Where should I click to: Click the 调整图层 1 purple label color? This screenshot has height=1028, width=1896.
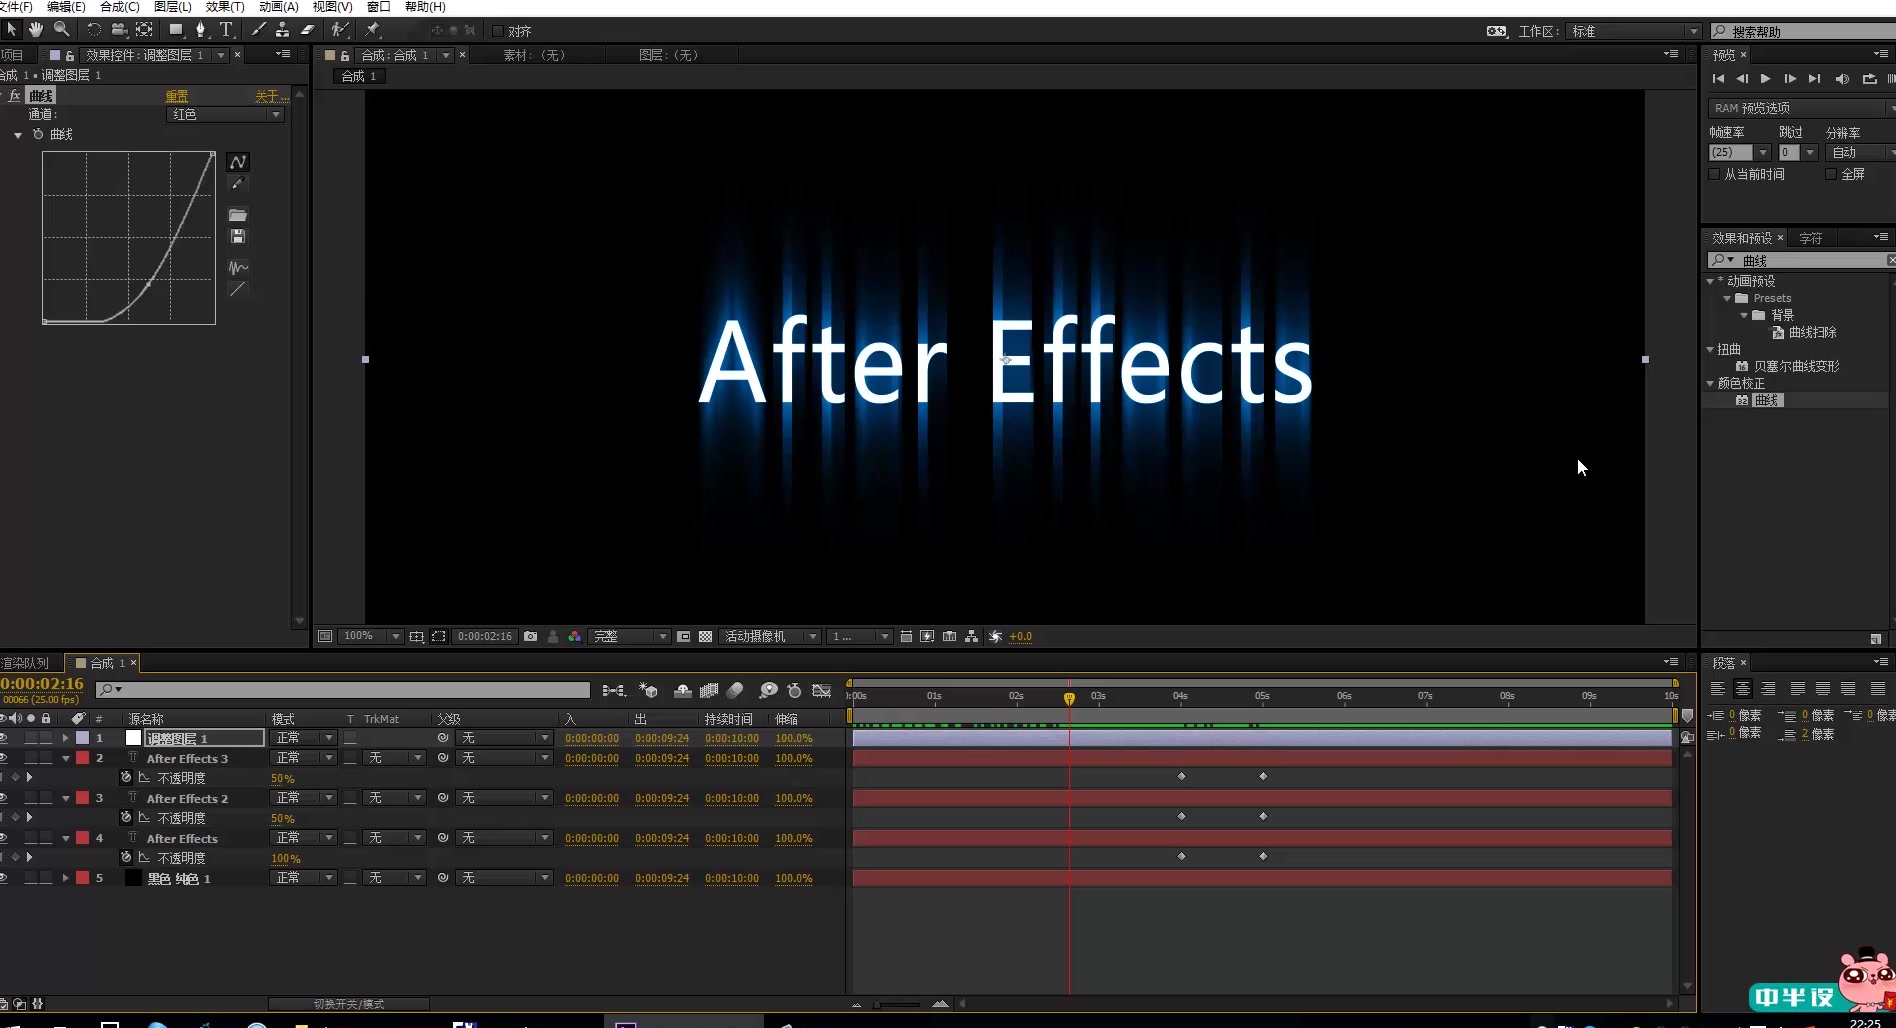click(83, 738)
